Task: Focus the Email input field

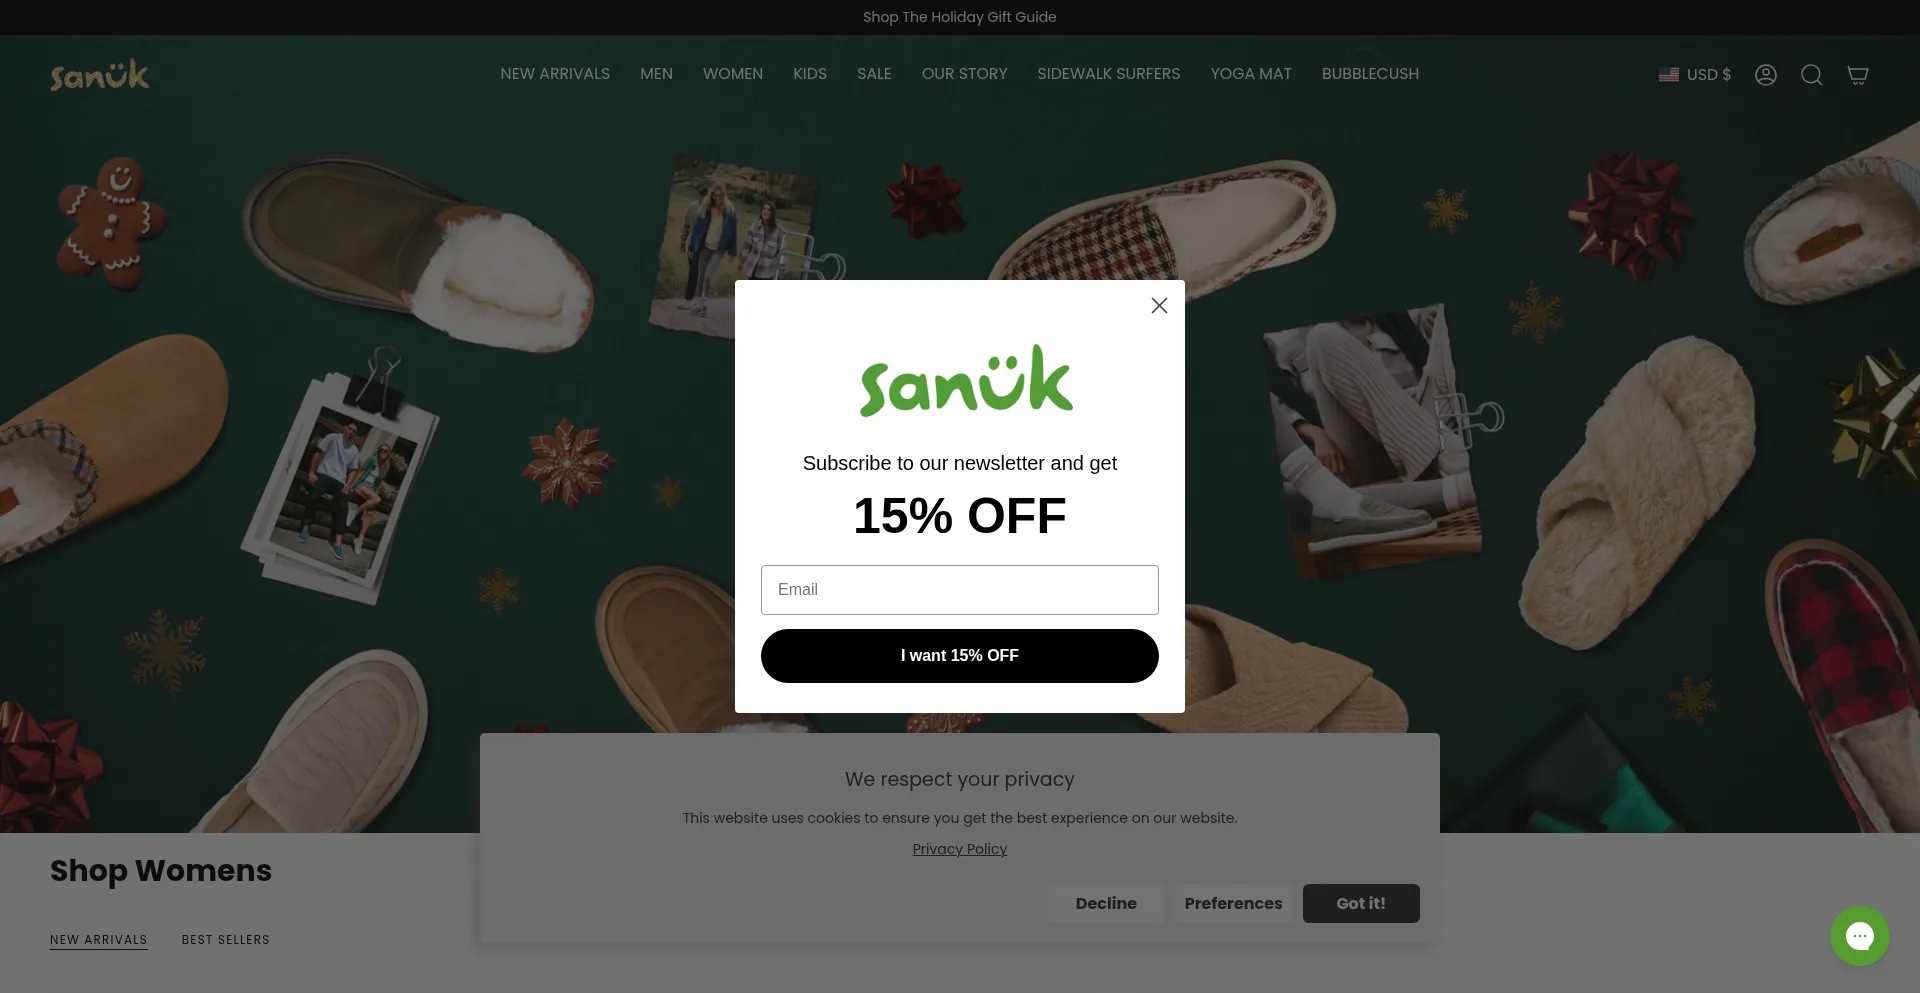Action: coord(960,590)
